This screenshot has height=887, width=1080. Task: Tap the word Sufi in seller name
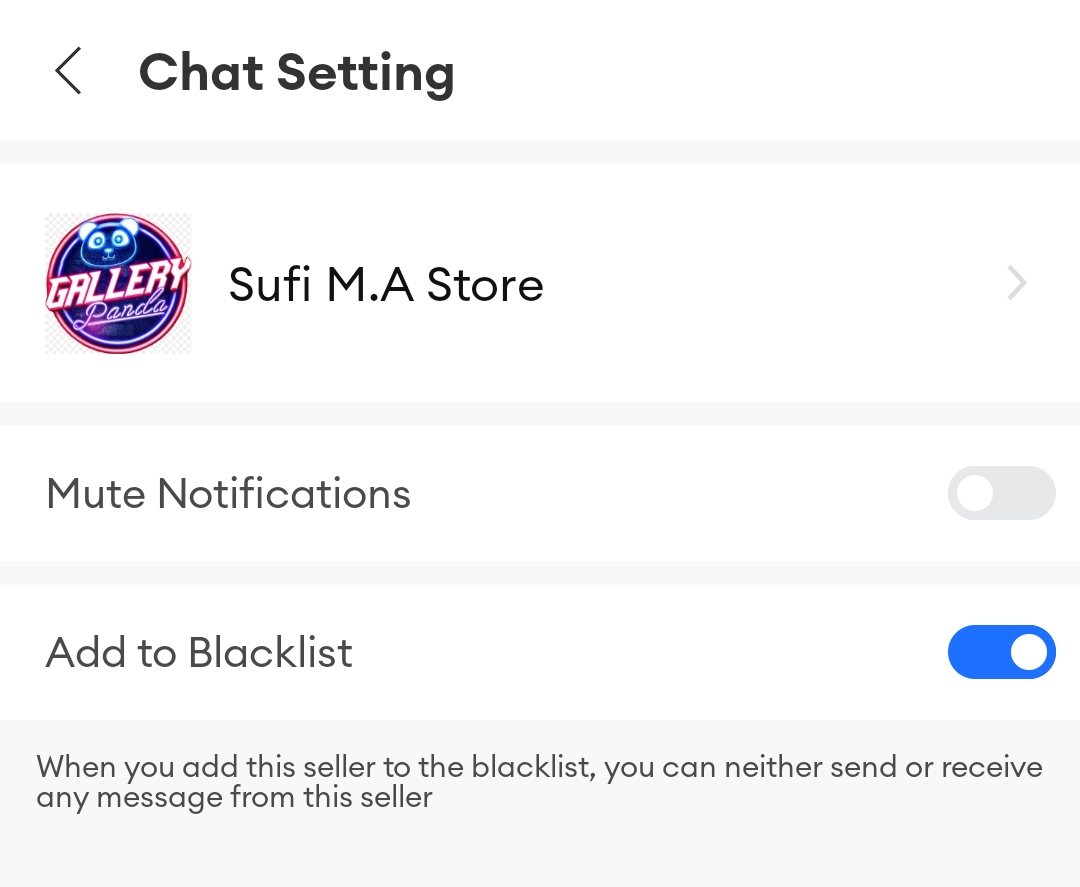tap(268, 285)
